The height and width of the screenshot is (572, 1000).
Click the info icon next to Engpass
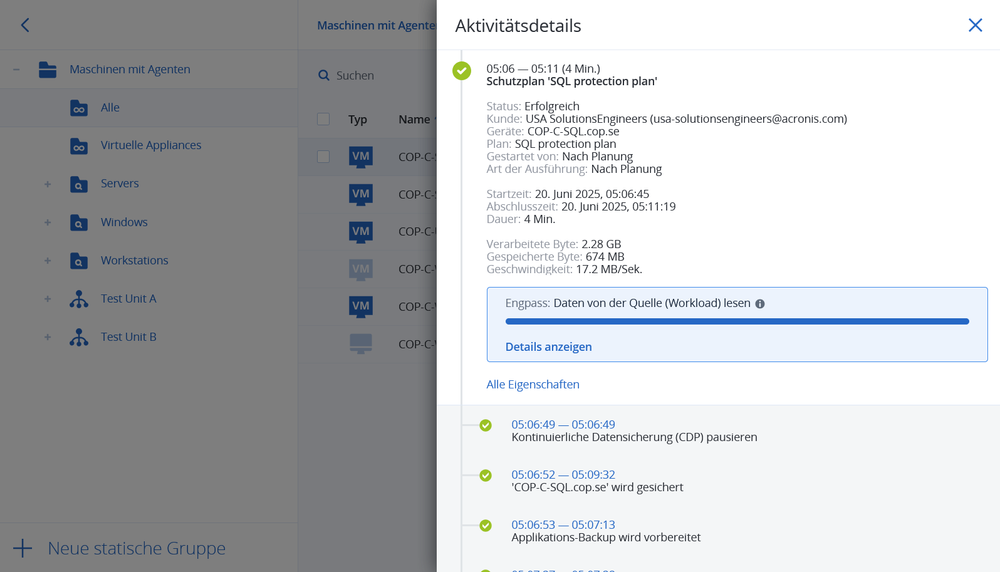pos(760,304)
